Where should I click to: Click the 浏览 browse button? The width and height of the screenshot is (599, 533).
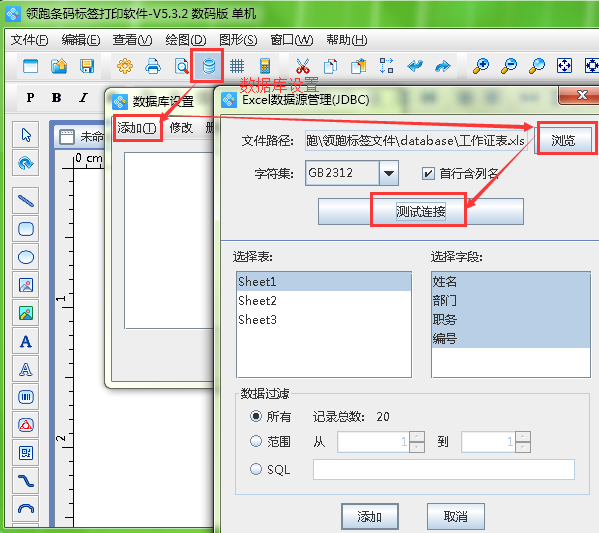[563, 141]
